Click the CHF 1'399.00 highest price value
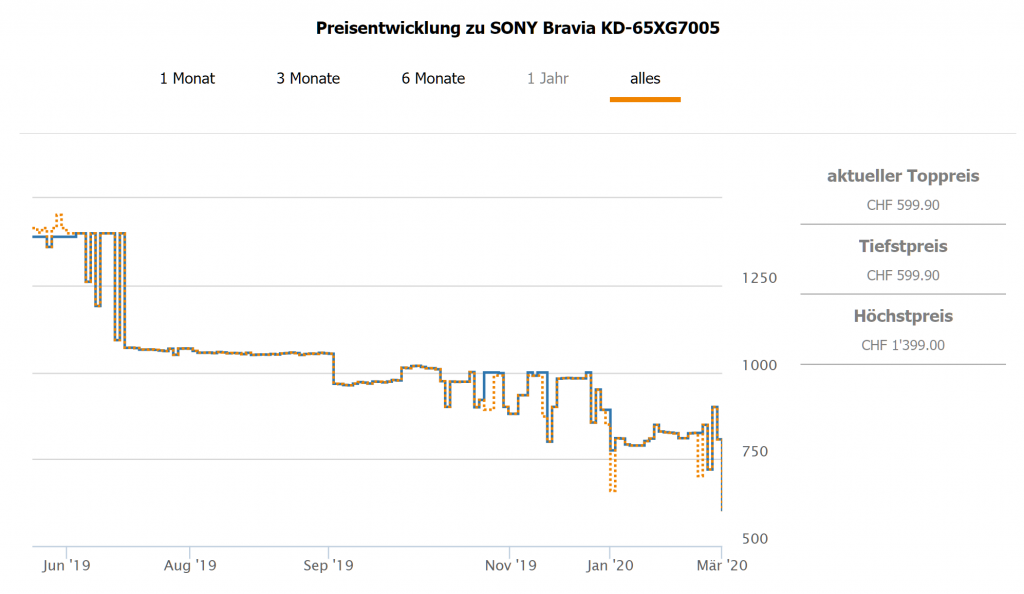1024x594 pixels. click(x=903, y=345)
